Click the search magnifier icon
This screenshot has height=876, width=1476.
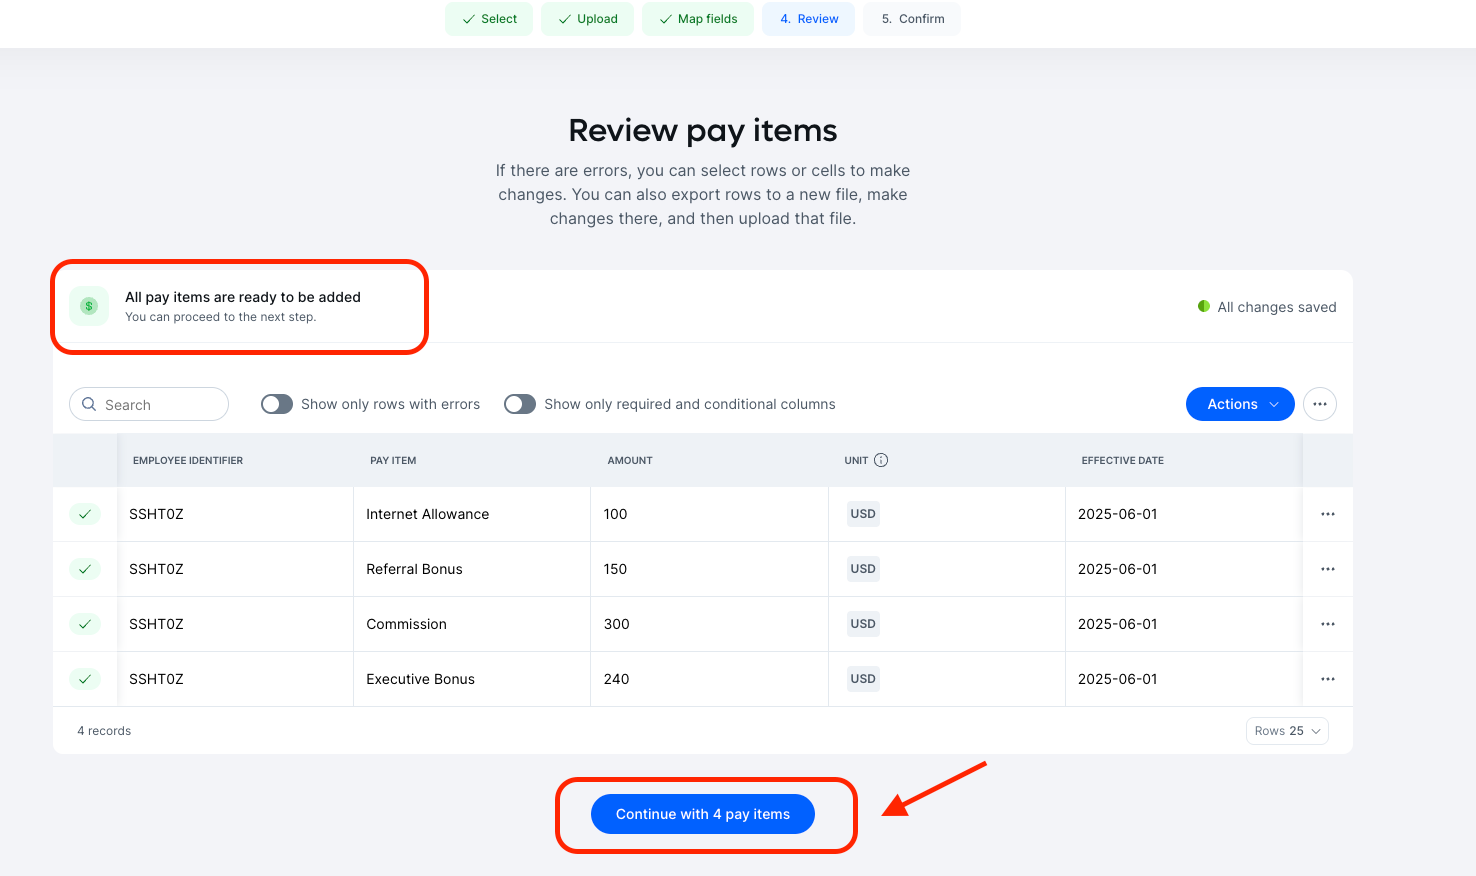pos(89,404)
